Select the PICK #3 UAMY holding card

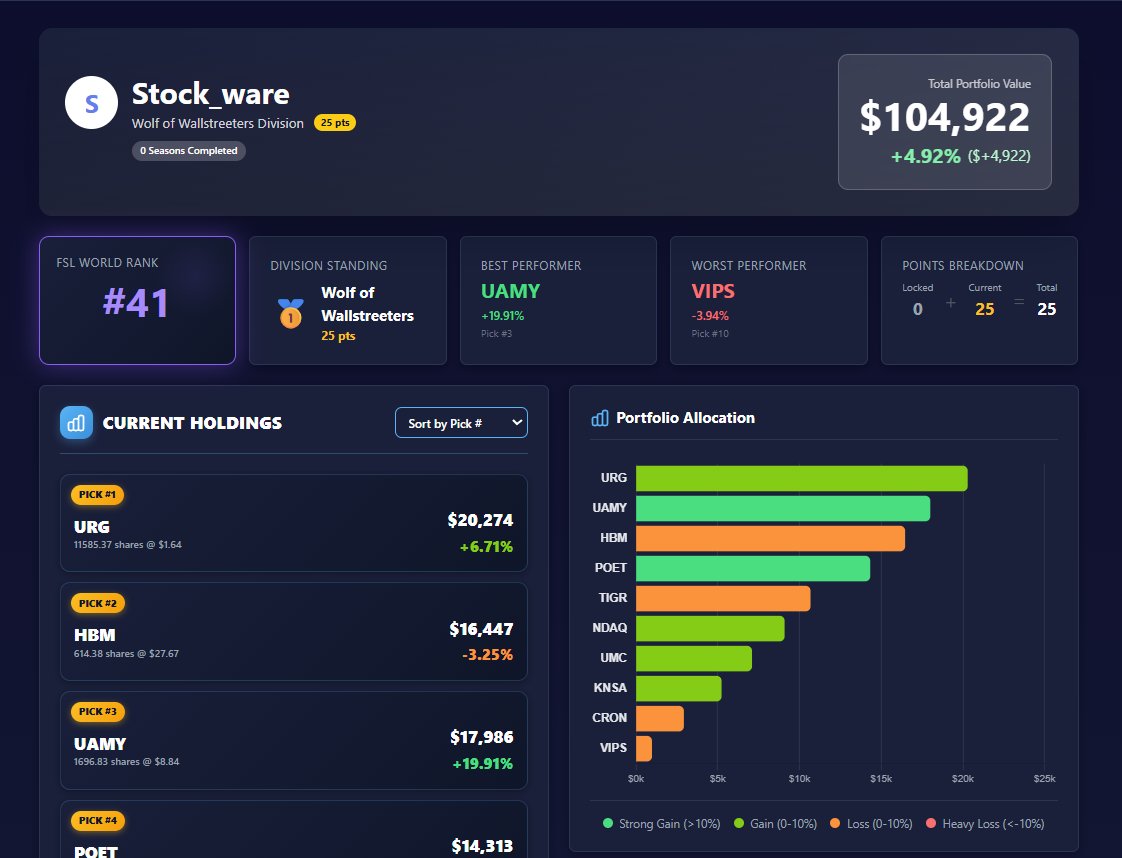tap(294, 741)
